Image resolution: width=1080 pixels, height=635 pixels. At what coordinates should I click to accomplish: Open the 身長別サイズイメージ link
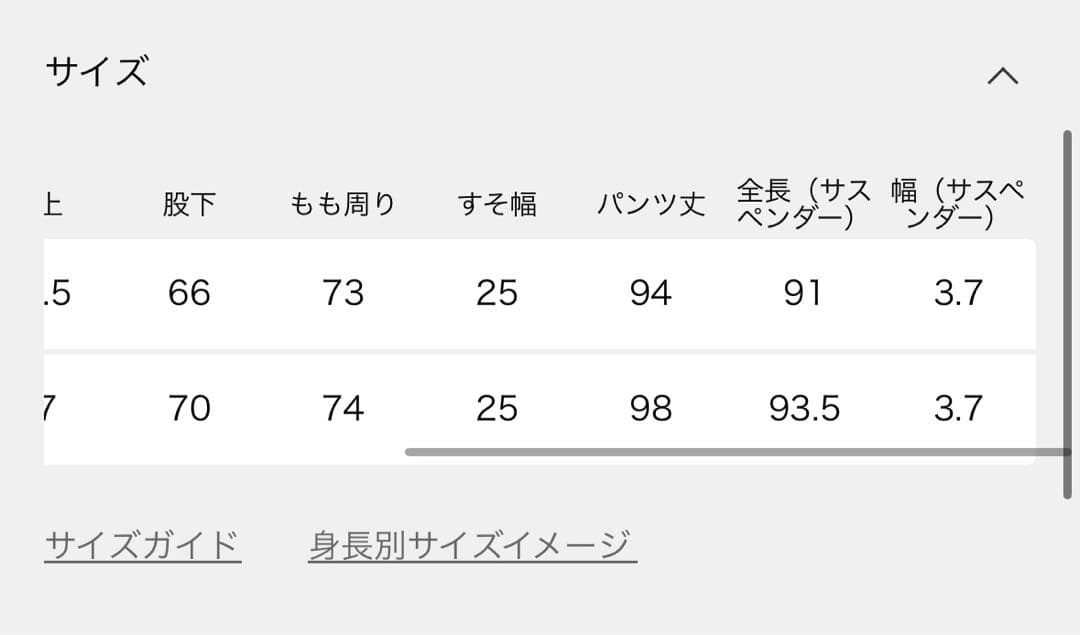[x=472, y=545]
